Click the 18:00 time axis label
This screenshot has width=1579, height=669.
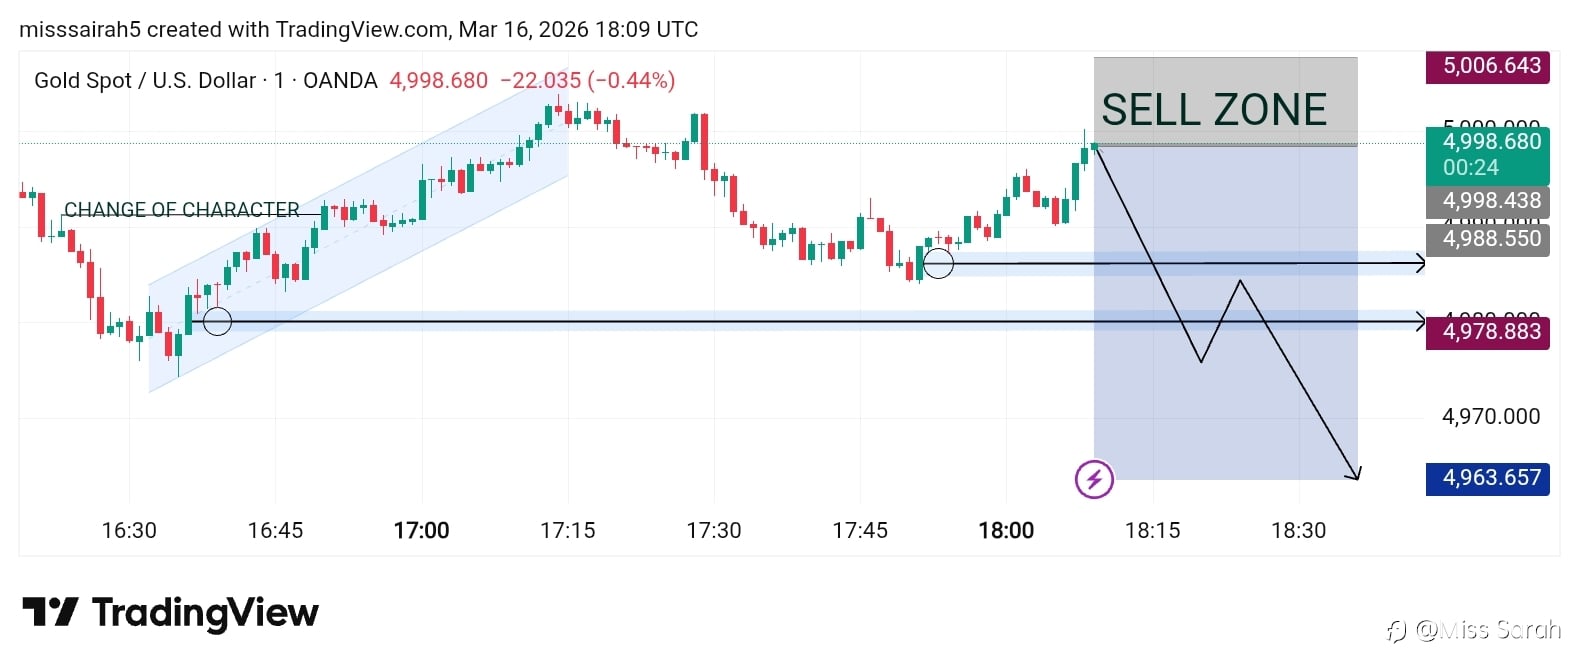point(1006,530)
